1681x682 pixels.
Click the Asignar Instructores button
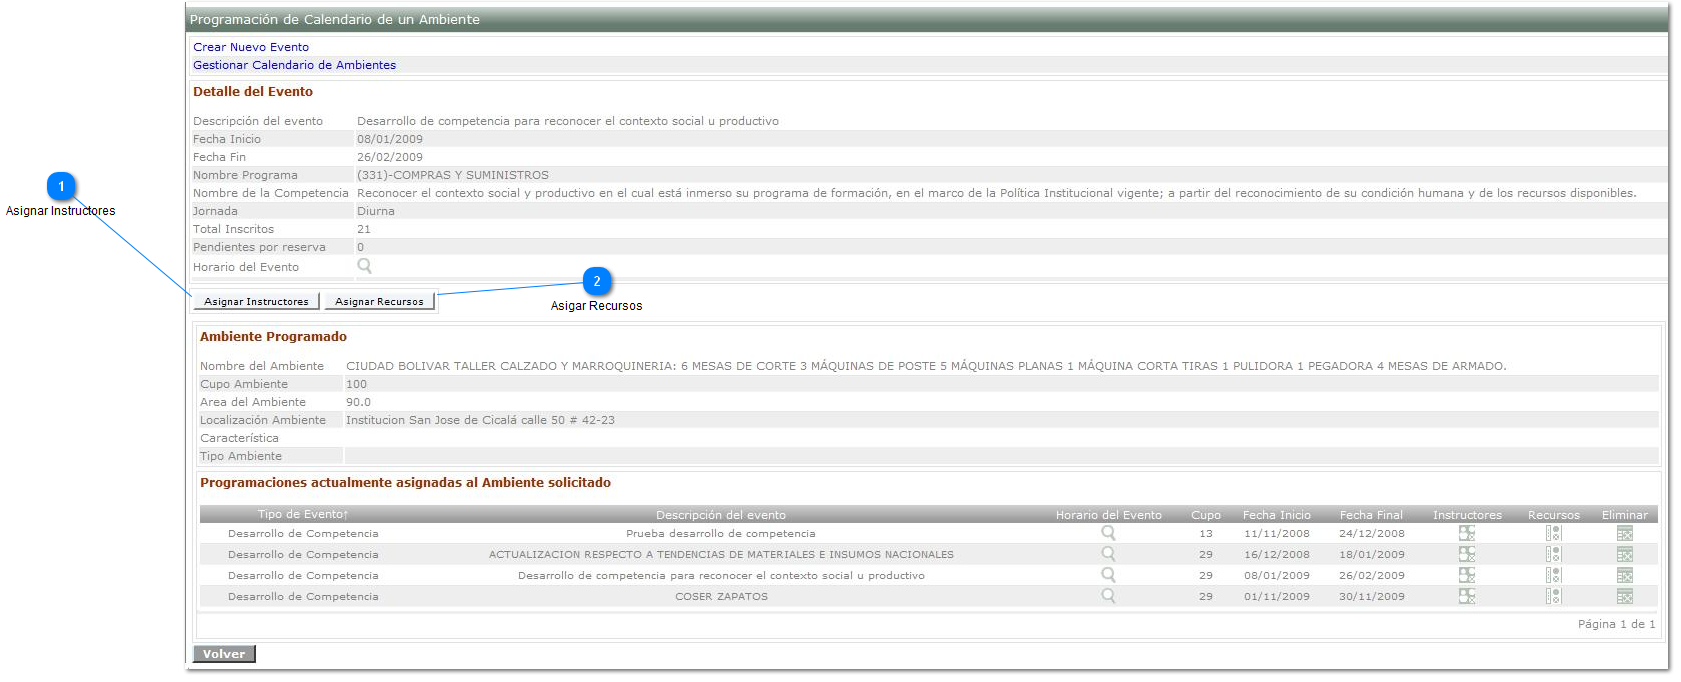[257, 301]
